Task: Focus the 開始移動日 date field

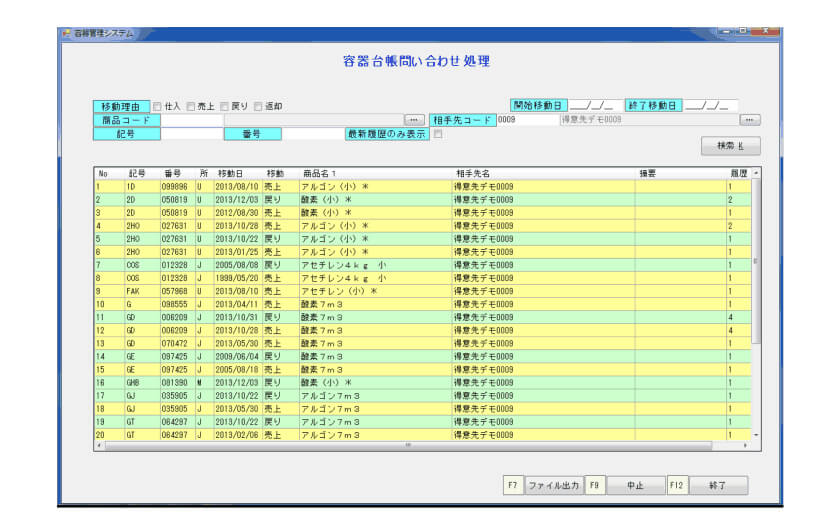Action: click(x=596, y=105)
